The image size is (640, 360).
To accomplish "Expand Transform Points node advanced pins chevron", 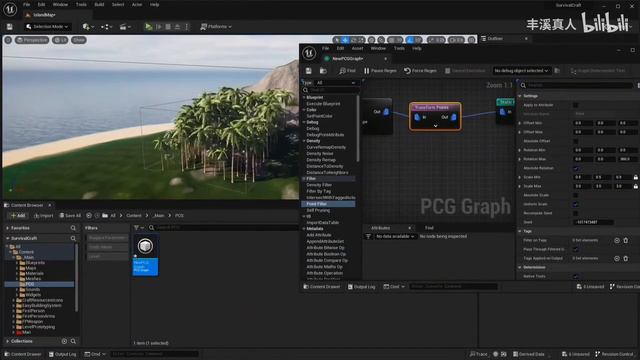I will pos(436,126).
